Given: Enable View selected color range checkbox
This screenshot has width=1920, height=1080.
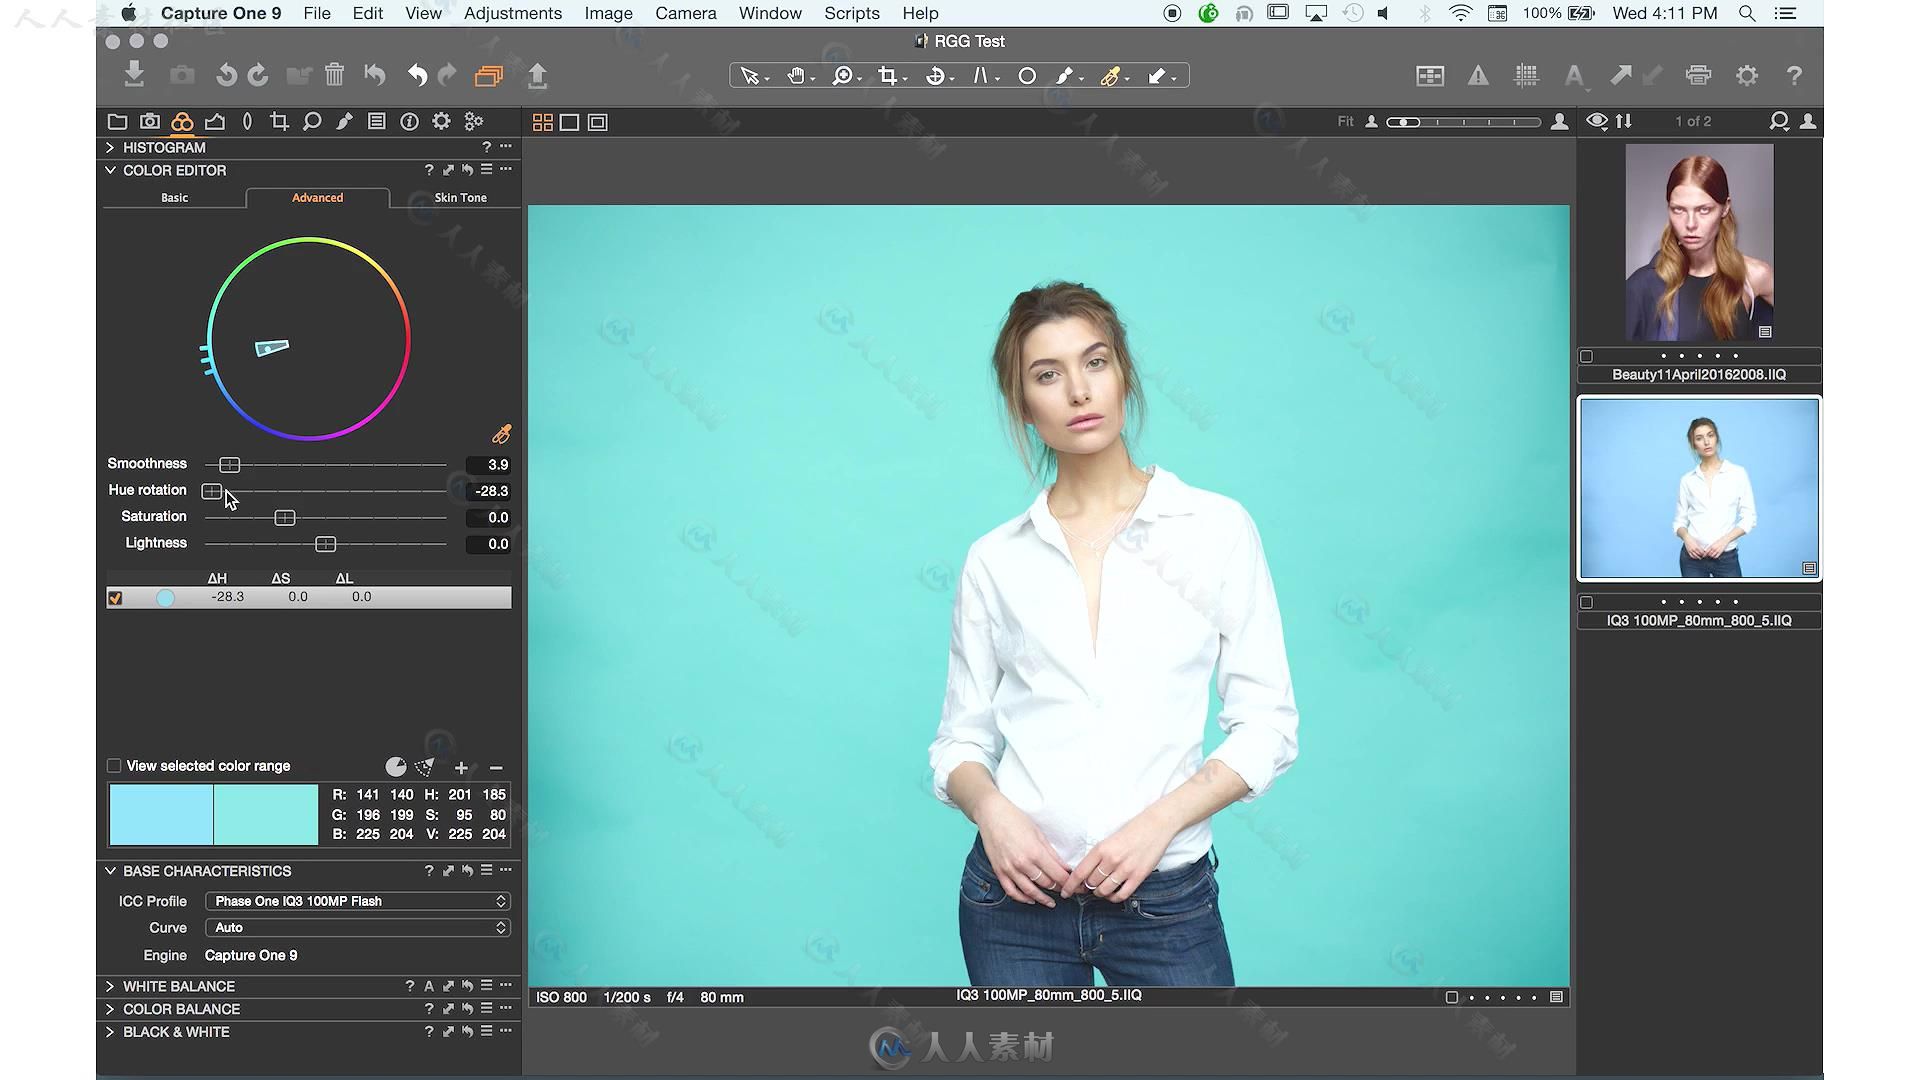Looking at the screenshot, I should click(114, 766).
